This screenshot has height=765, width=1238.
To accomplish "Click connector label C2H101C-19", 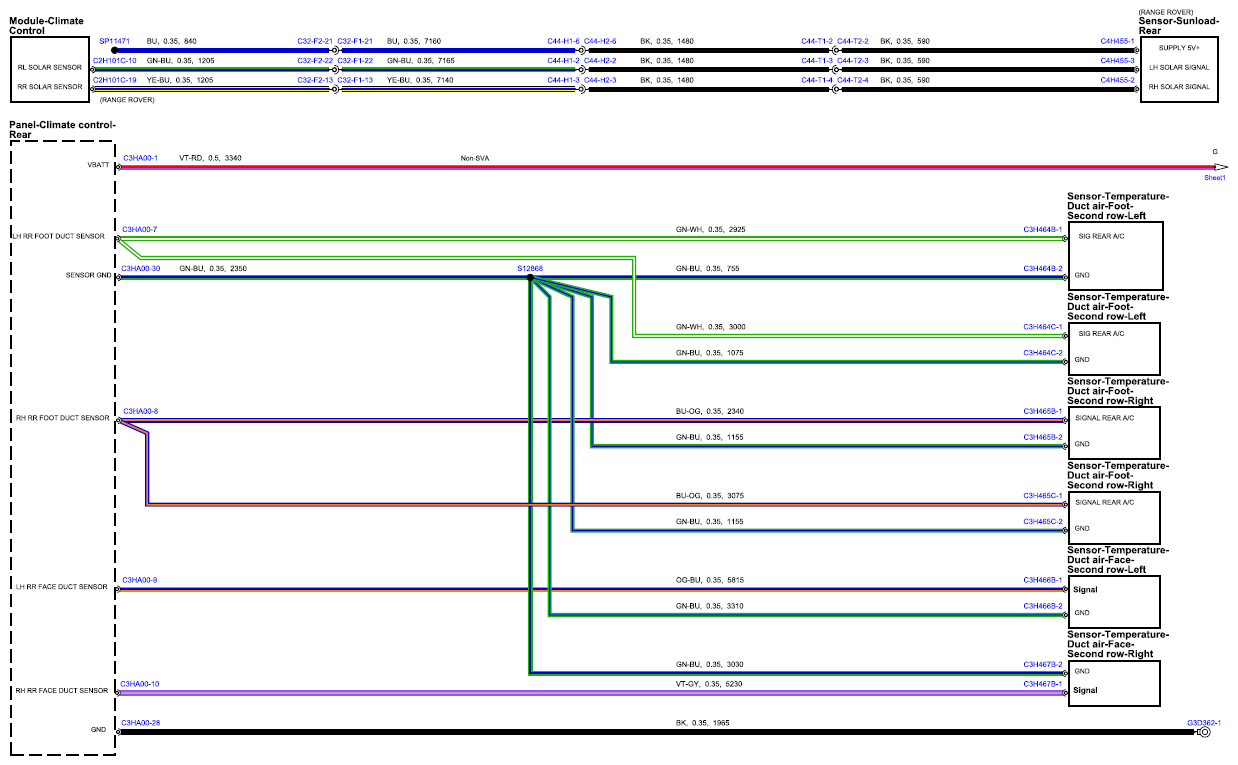I will click(x=114, y=79).
